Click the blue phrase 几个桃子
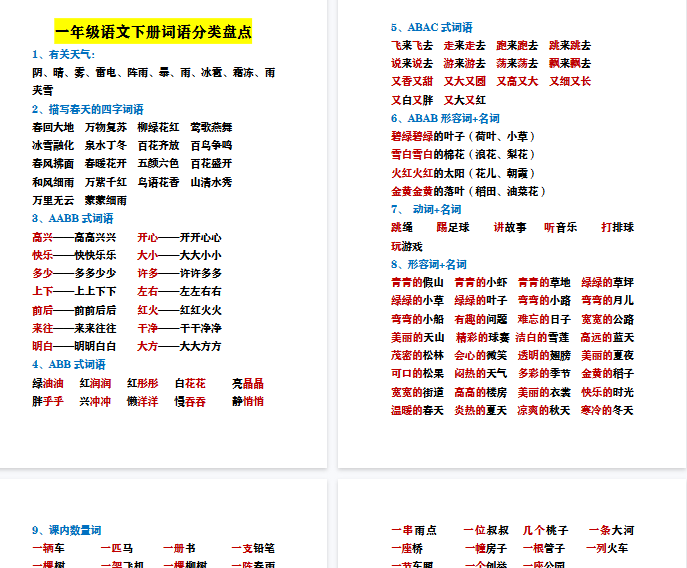Image resolution: width=687 pixels, height=568 pixels. tap(545, 530)
